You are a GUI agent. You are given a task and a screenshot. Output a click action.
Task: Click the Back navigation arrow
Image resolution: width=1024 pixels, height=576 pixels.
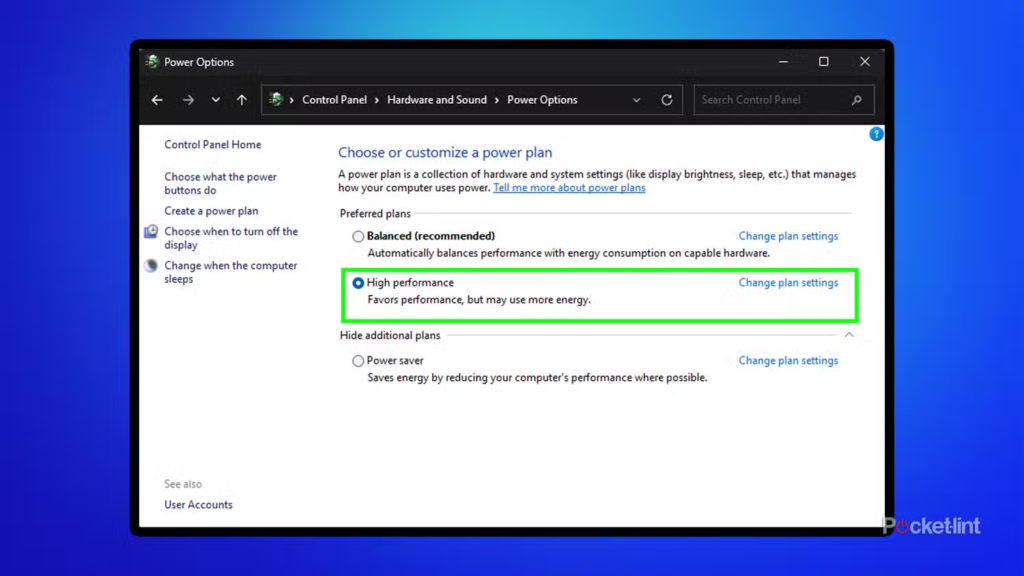157,100
